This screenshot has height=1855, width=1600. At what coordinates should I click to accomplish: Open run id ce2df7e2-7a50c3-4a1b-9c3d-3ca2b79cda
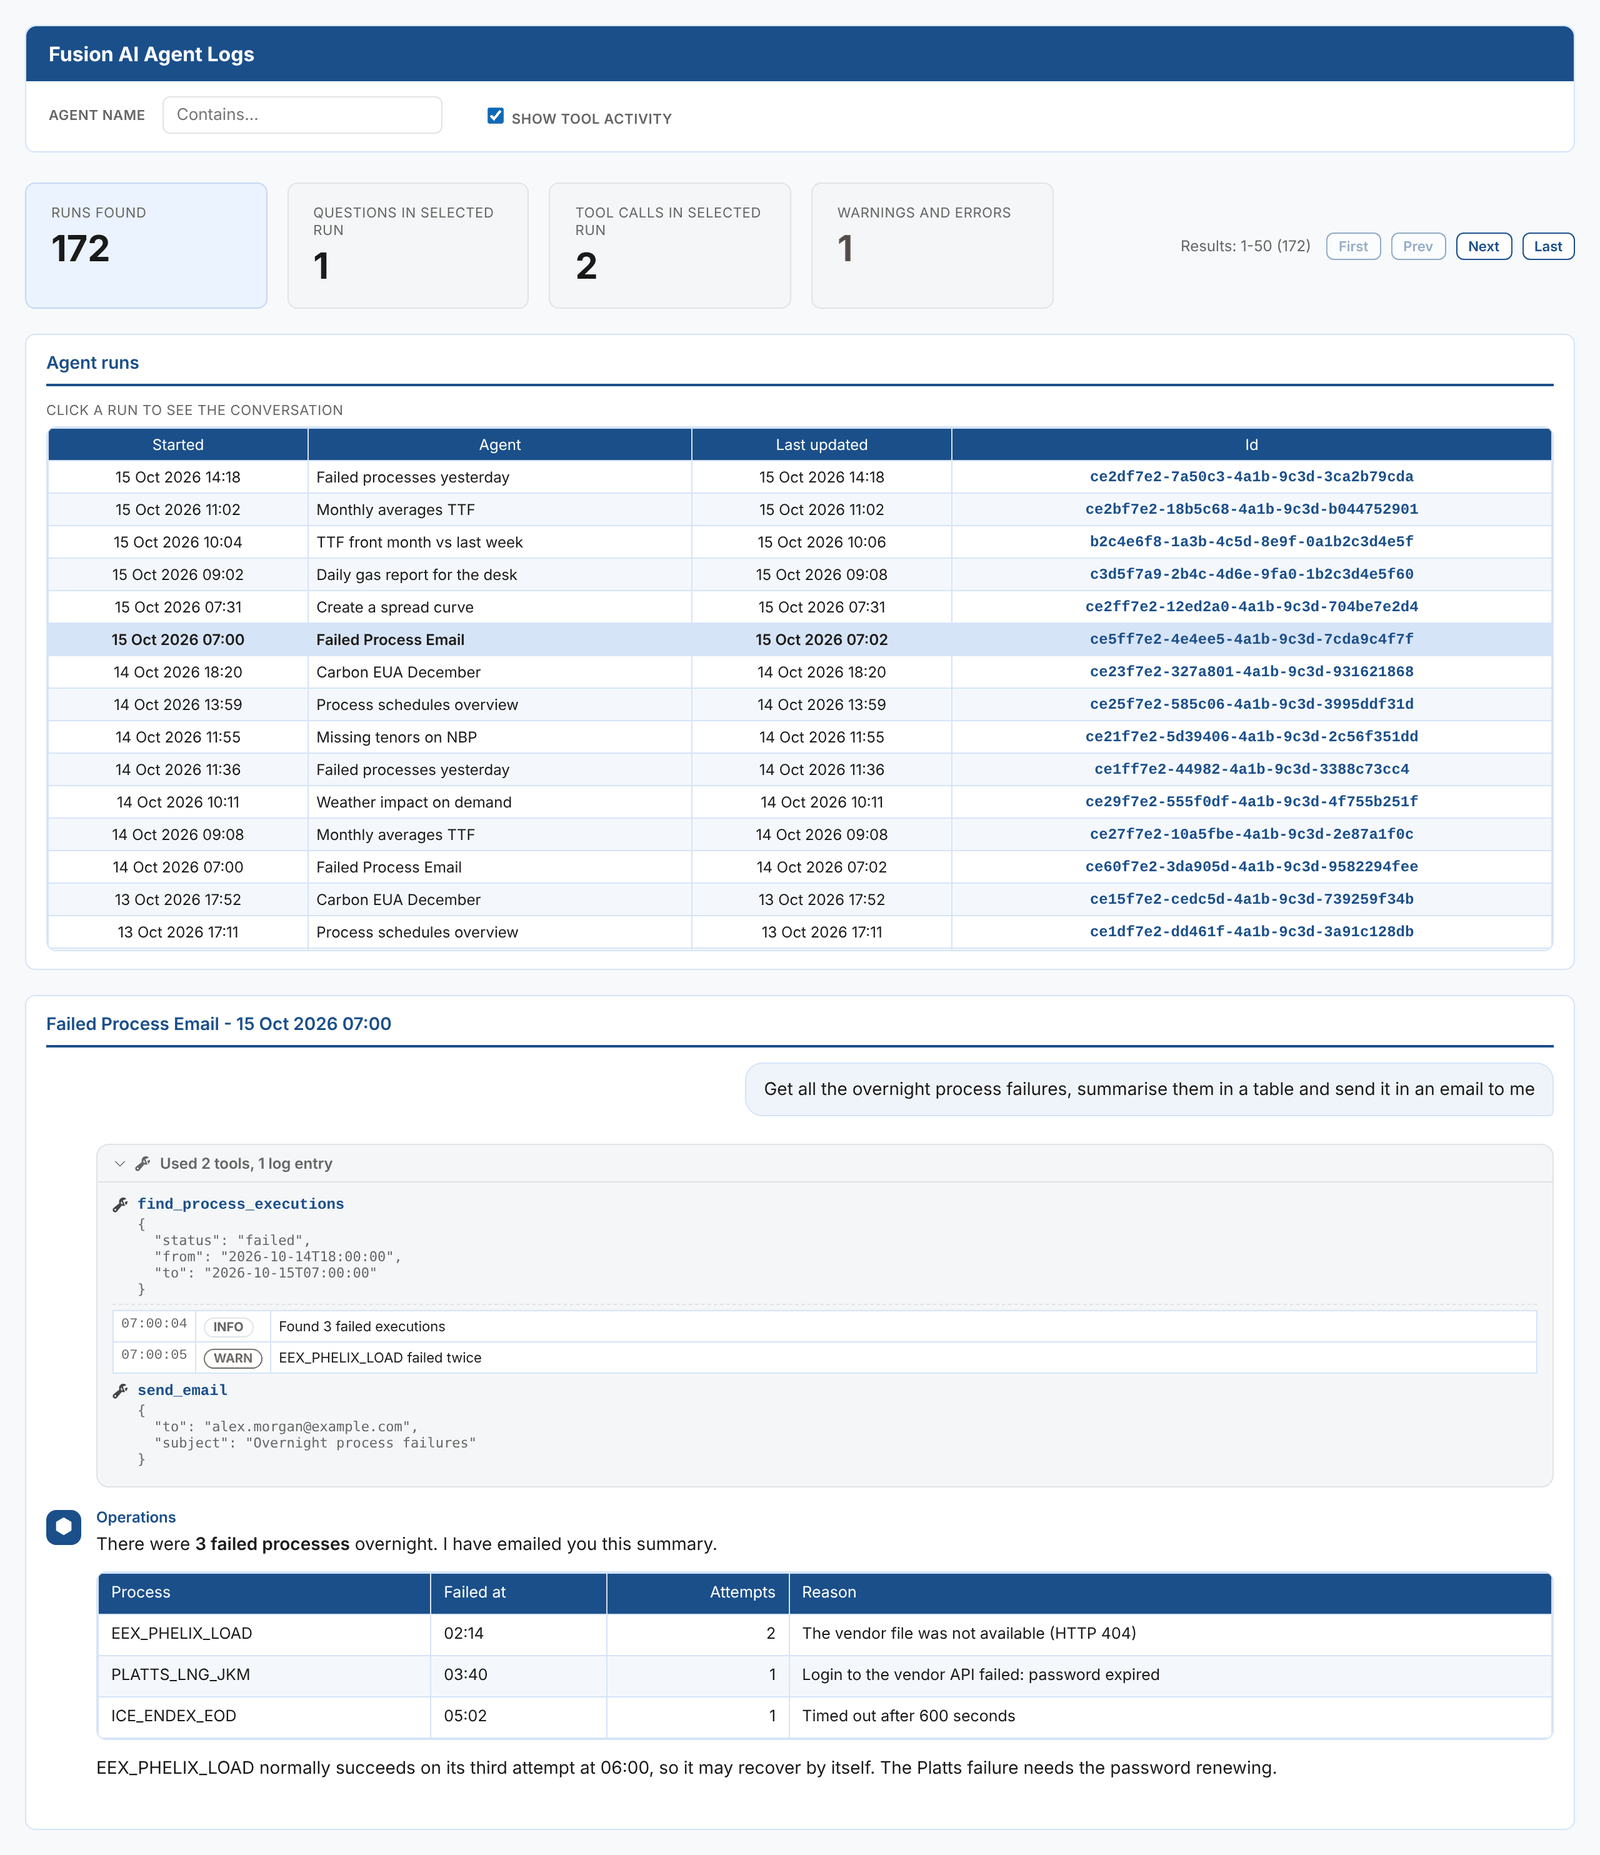[1252, 477]
